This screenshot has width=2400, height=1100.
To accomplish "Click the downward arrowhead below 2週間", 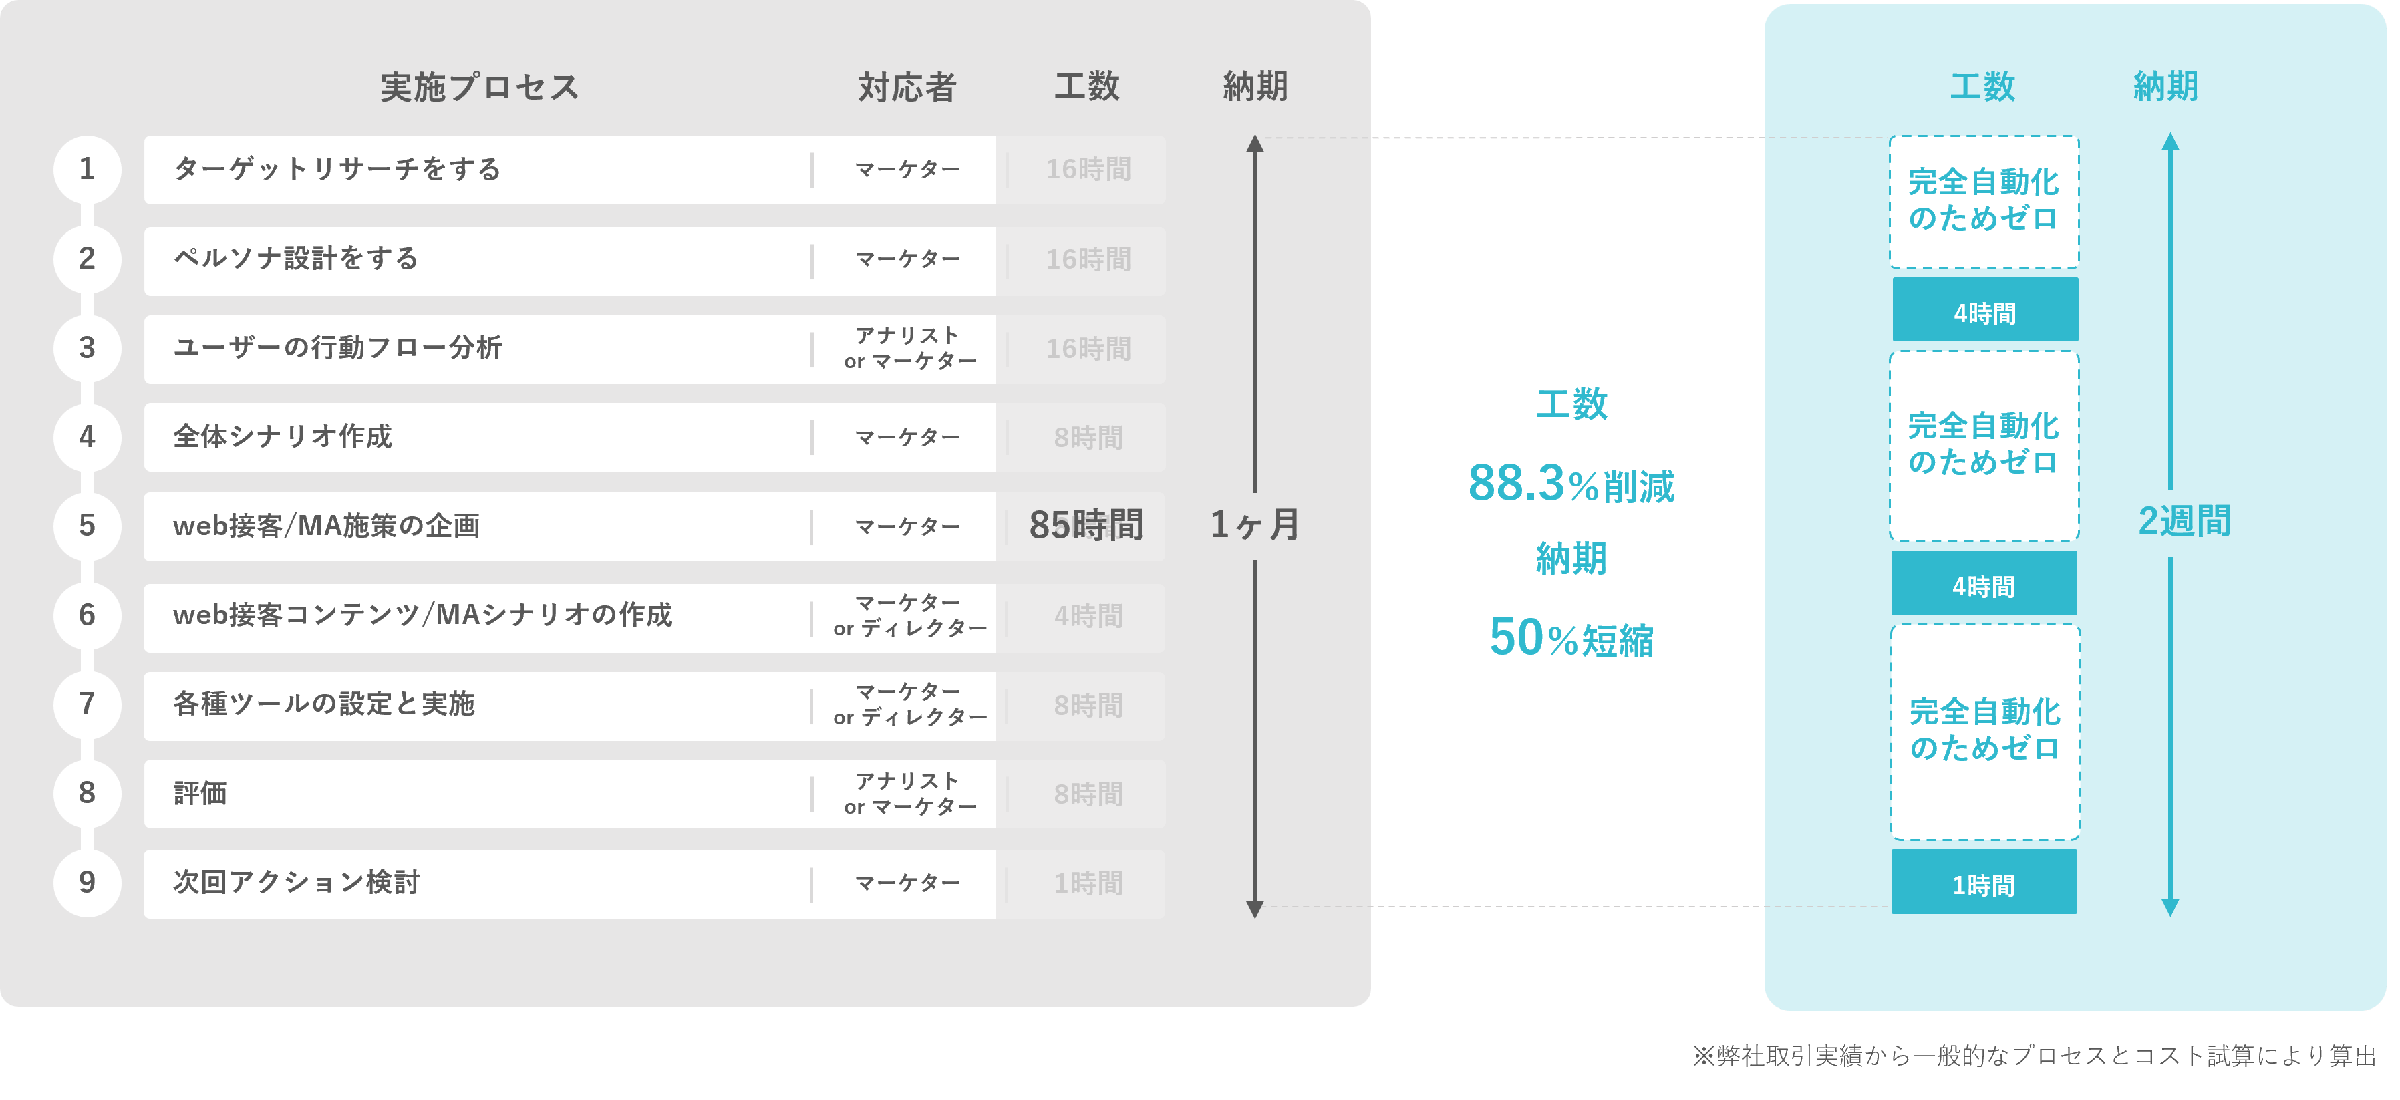I will point(2170,907).
